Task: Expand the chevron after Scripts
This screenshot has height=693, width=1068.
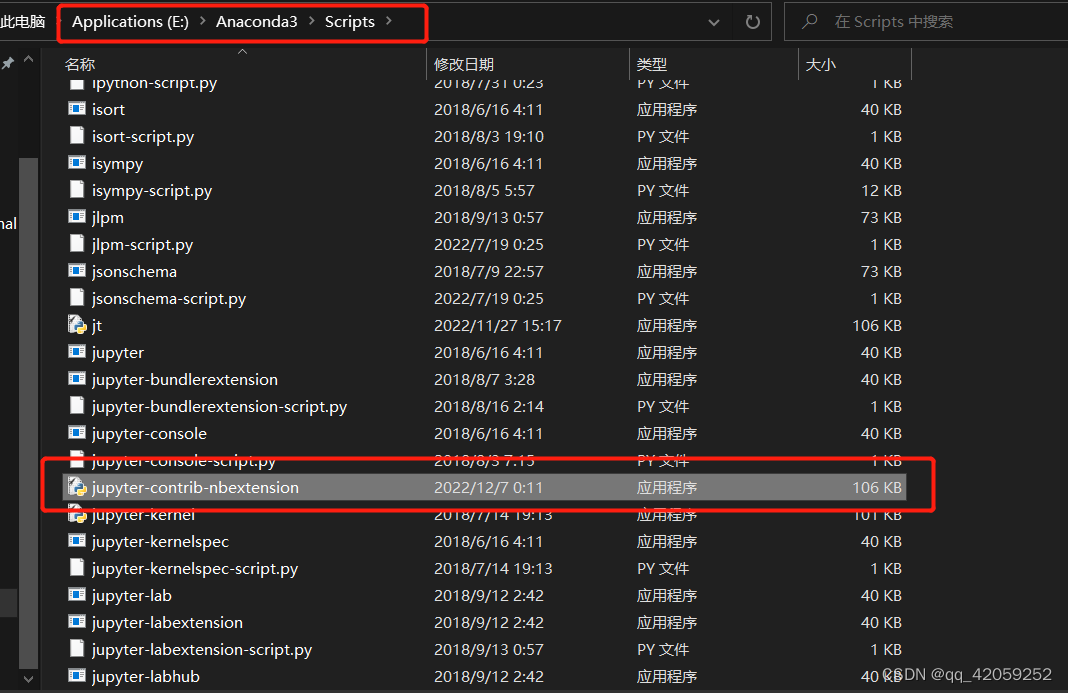Action: (x=389, y=21)
